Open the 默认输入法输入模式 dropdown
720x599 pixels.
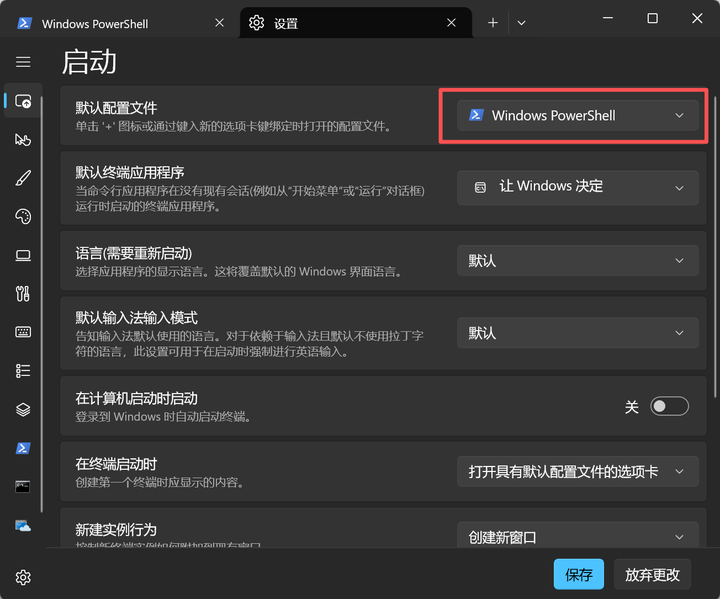(578, 333)
